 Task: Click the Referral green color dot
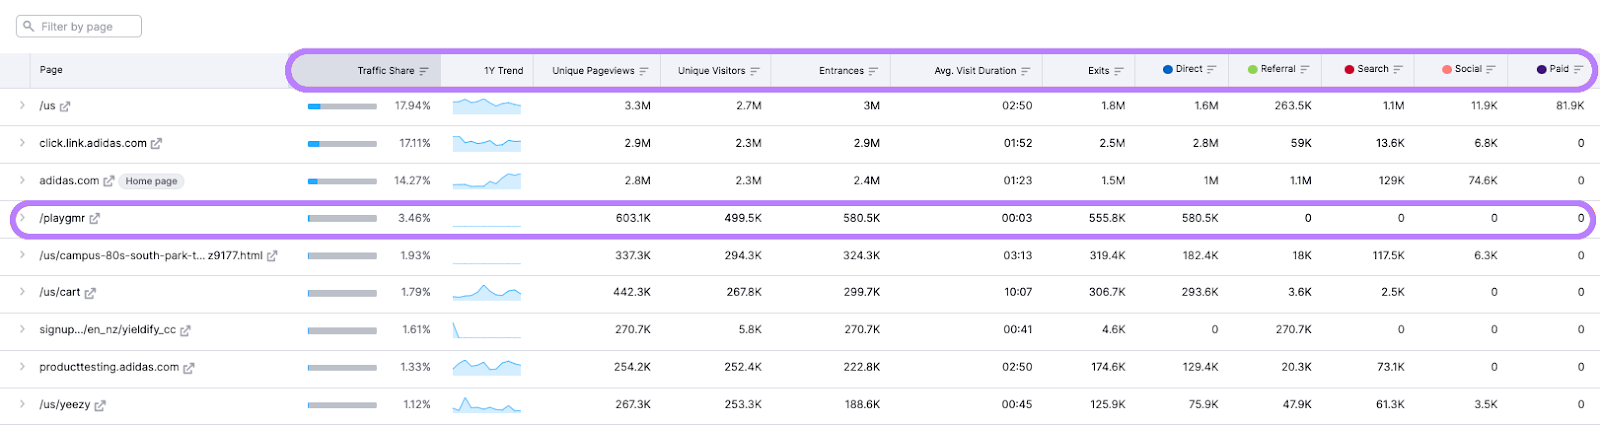coord(1252,69)
